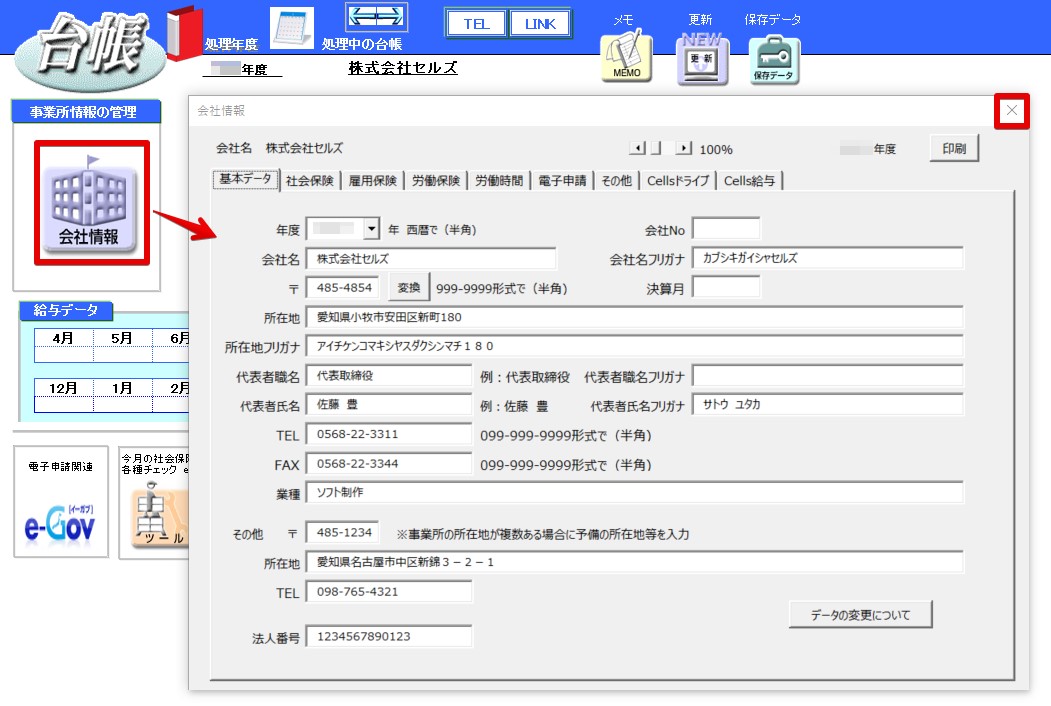Open the その他 tab
The width and height of the screenshot is (1051, 706).
[x=616, y=180]
